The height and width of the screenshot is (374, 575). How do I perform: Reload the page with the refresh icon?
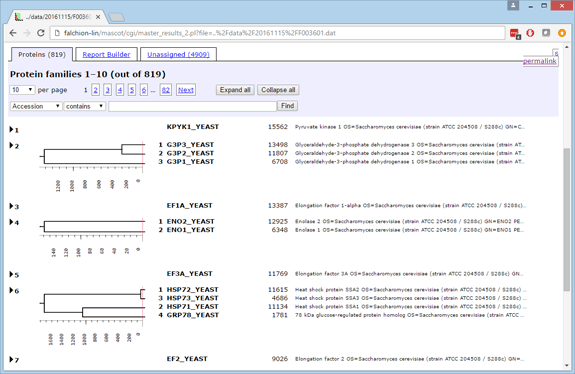tap(41, 33)
